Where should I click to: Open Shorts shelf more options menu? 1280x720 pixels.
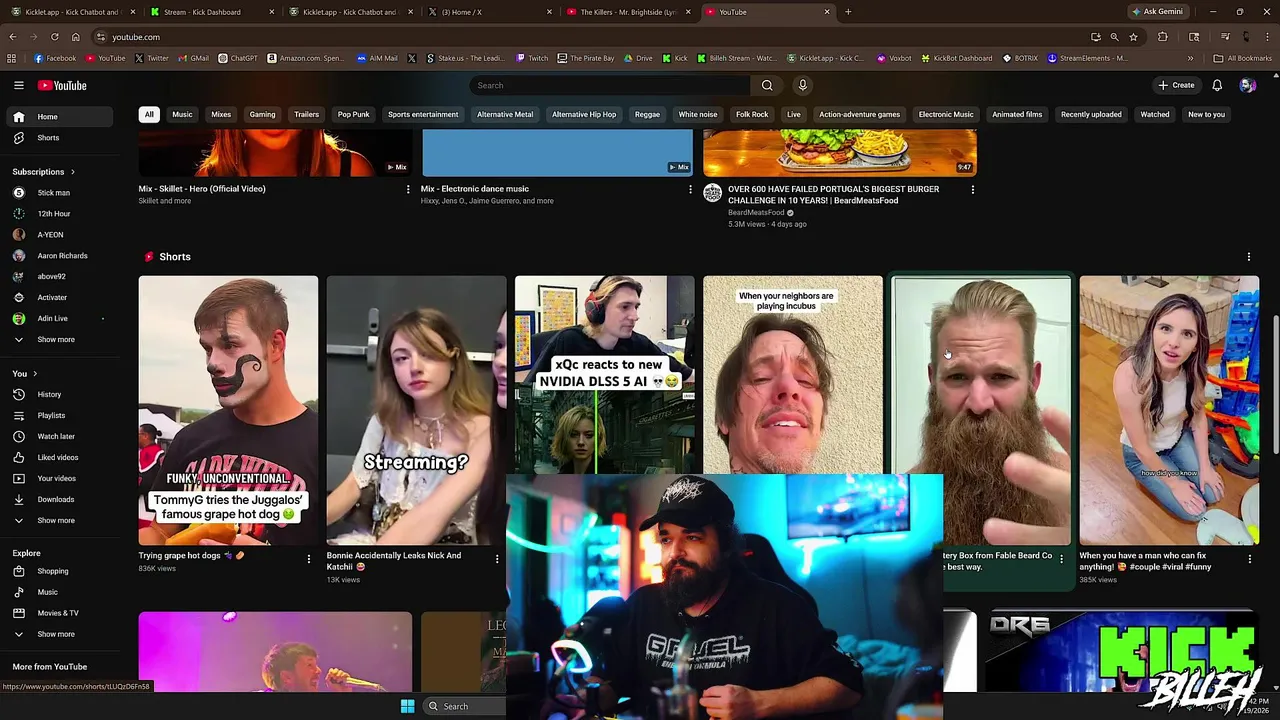(x=1248, y=257)
